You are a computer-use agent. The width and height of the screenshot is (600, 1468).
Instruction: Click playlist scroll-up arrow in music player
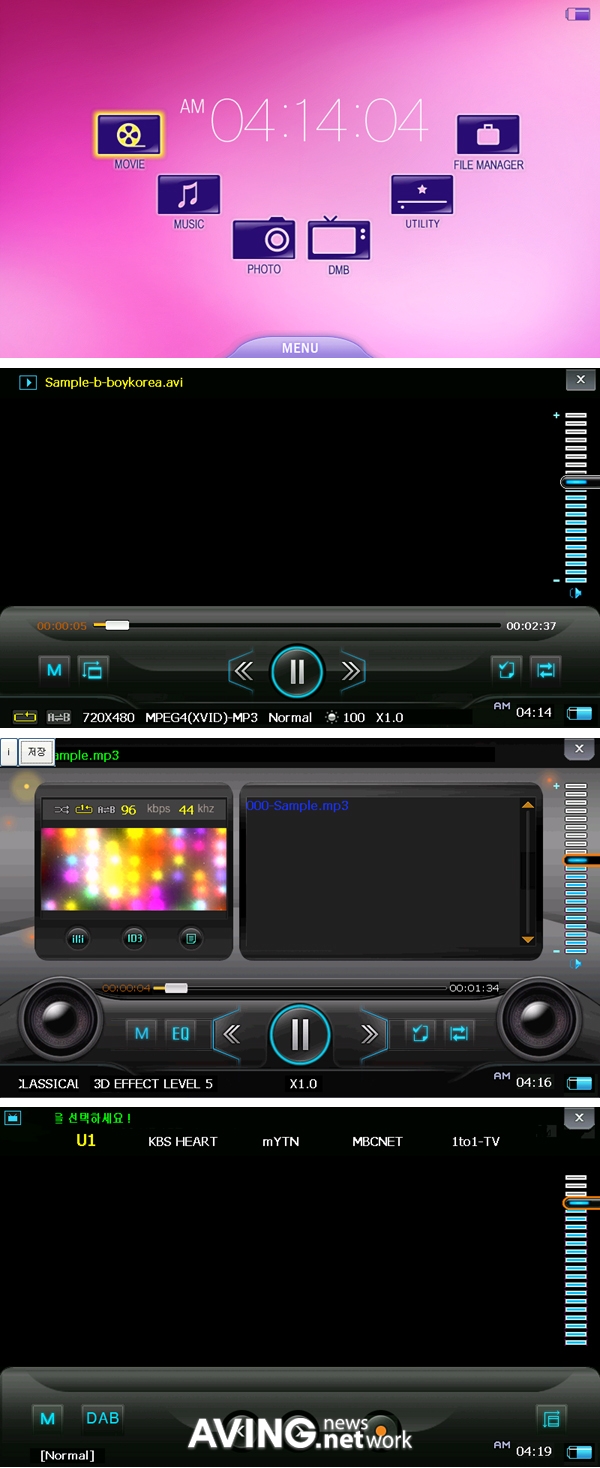(528, 804)
